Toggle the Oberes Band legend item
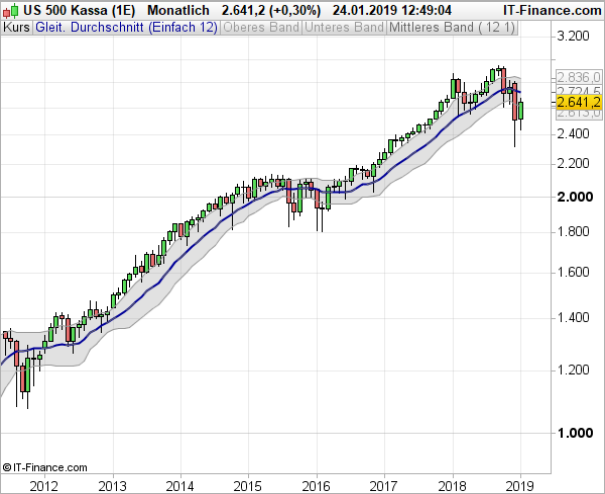 [261, 28]
